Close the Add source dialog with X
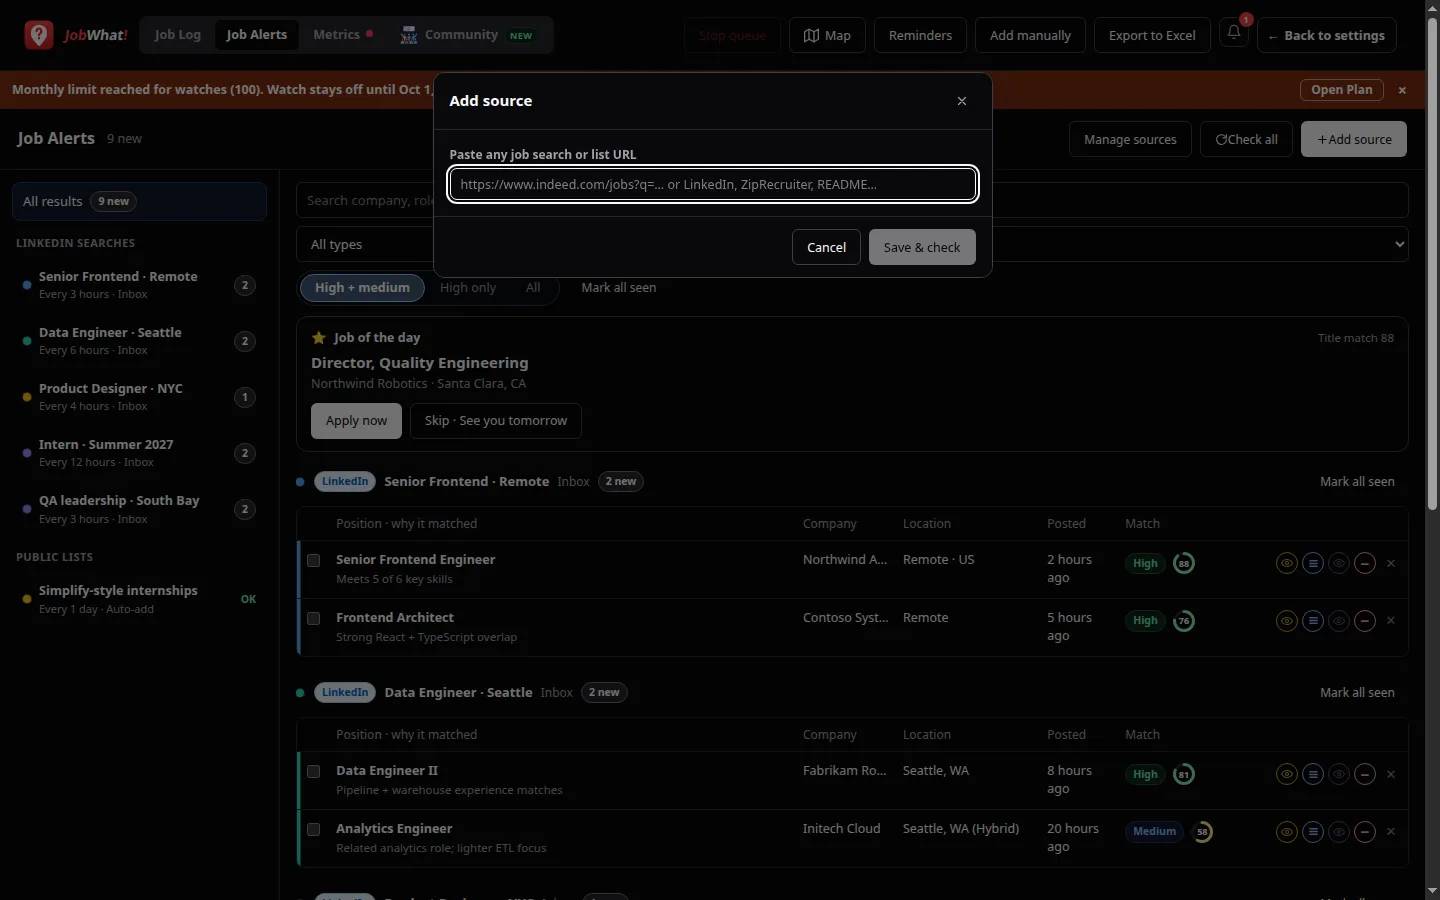The height and width of the screenshot is (900, 1440). (962, 101)
